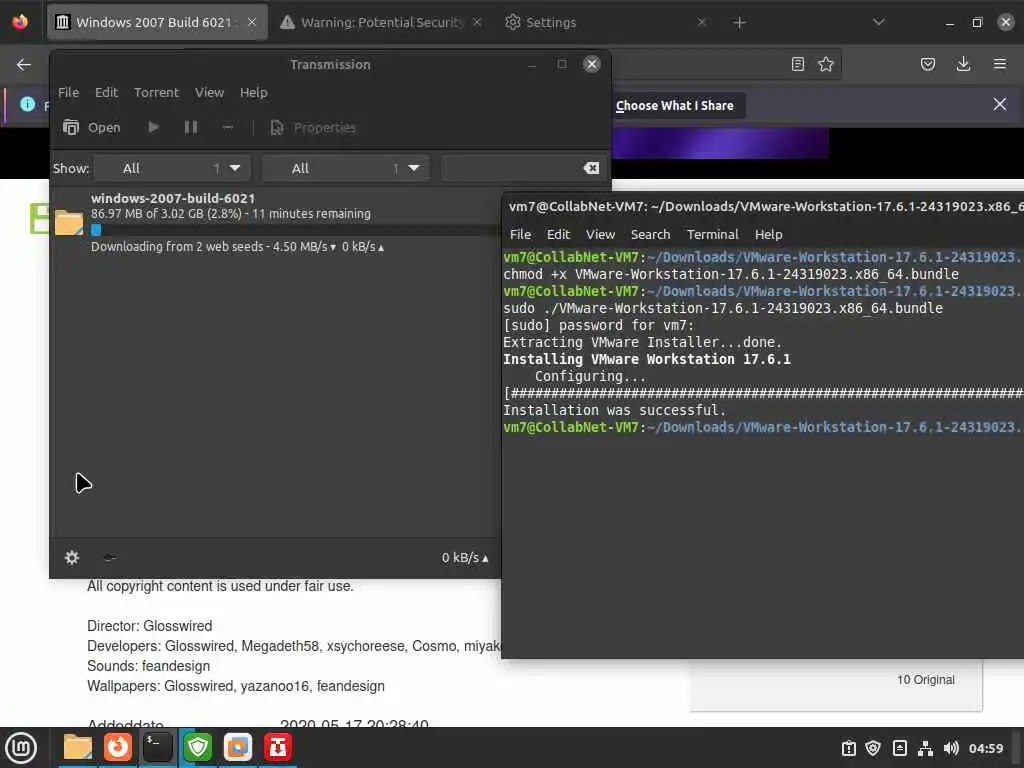Click the green floppy save icon on webpage
Viewport: 1024px width, 768px height.
click(39, 218)
